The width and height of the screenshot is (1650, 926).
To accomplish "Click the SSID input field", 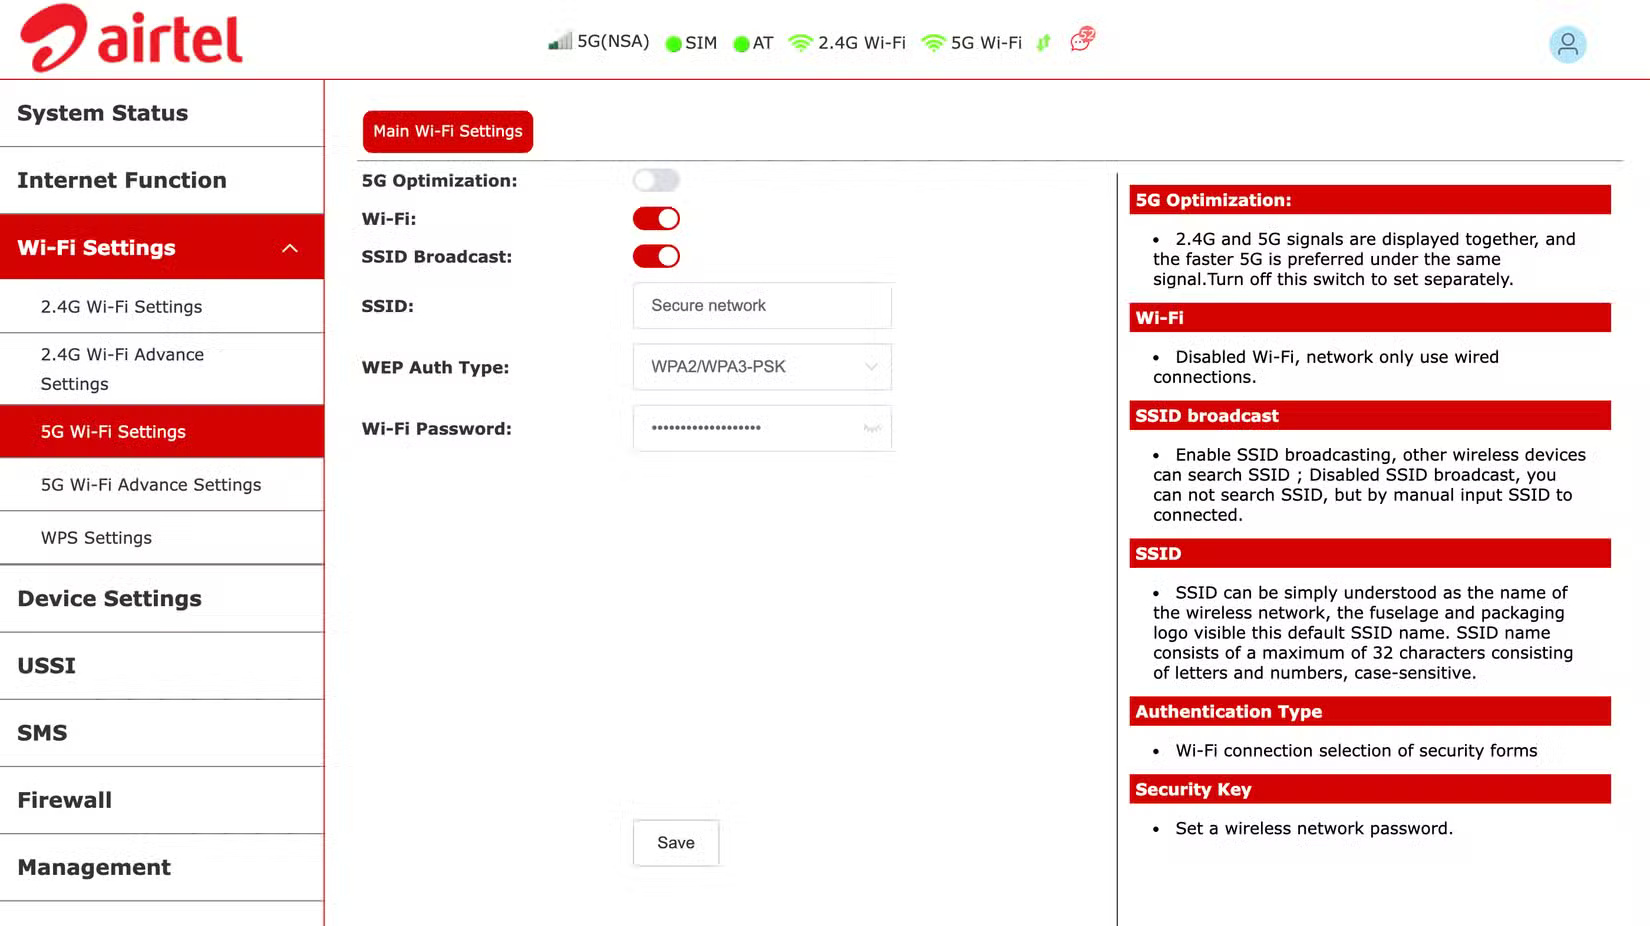I will [x=762, y=306].
